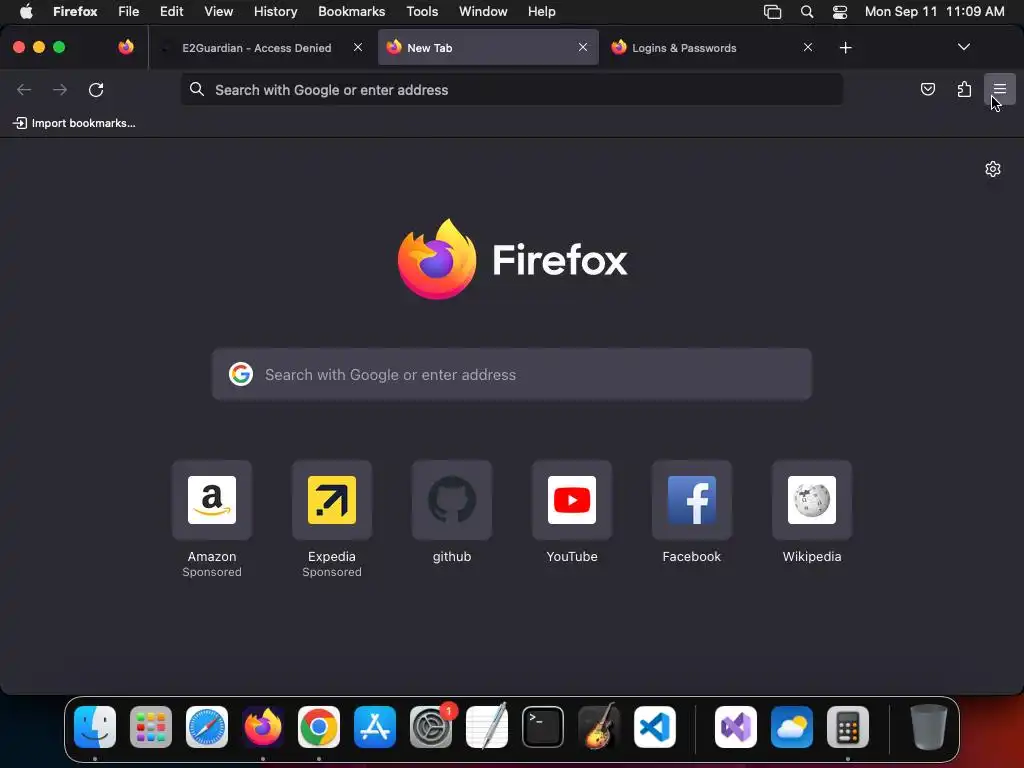The height and width of the screenshot is (768, 1024).
Task: Click Import bookmarks… in bookmarks toolbar
Action: coord(74,123)
